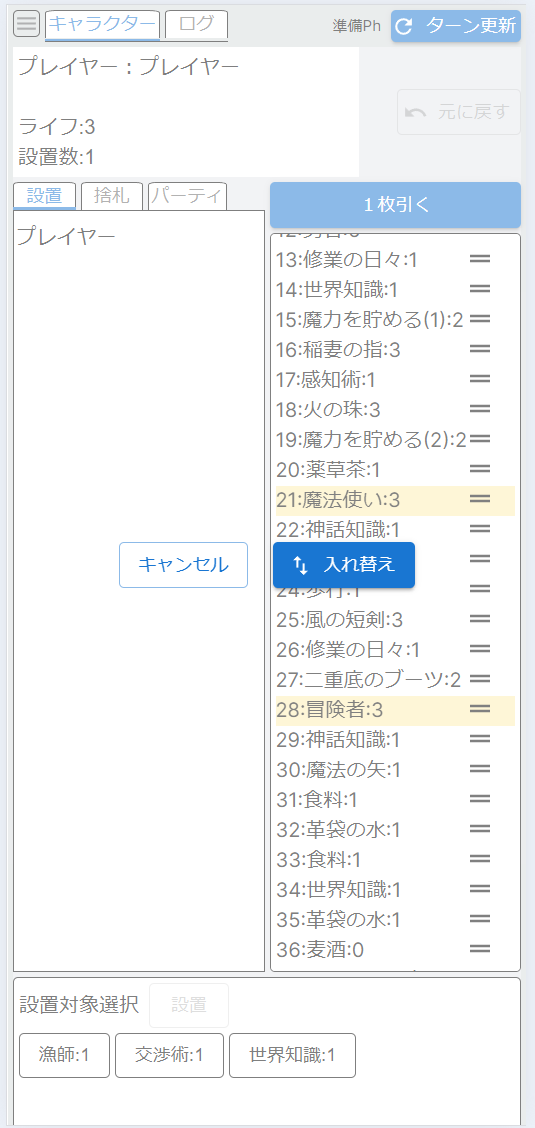This screenshot has height=1128, width=535.
Task: Click the 入れ替え swap button
Action: click(344, 565)
